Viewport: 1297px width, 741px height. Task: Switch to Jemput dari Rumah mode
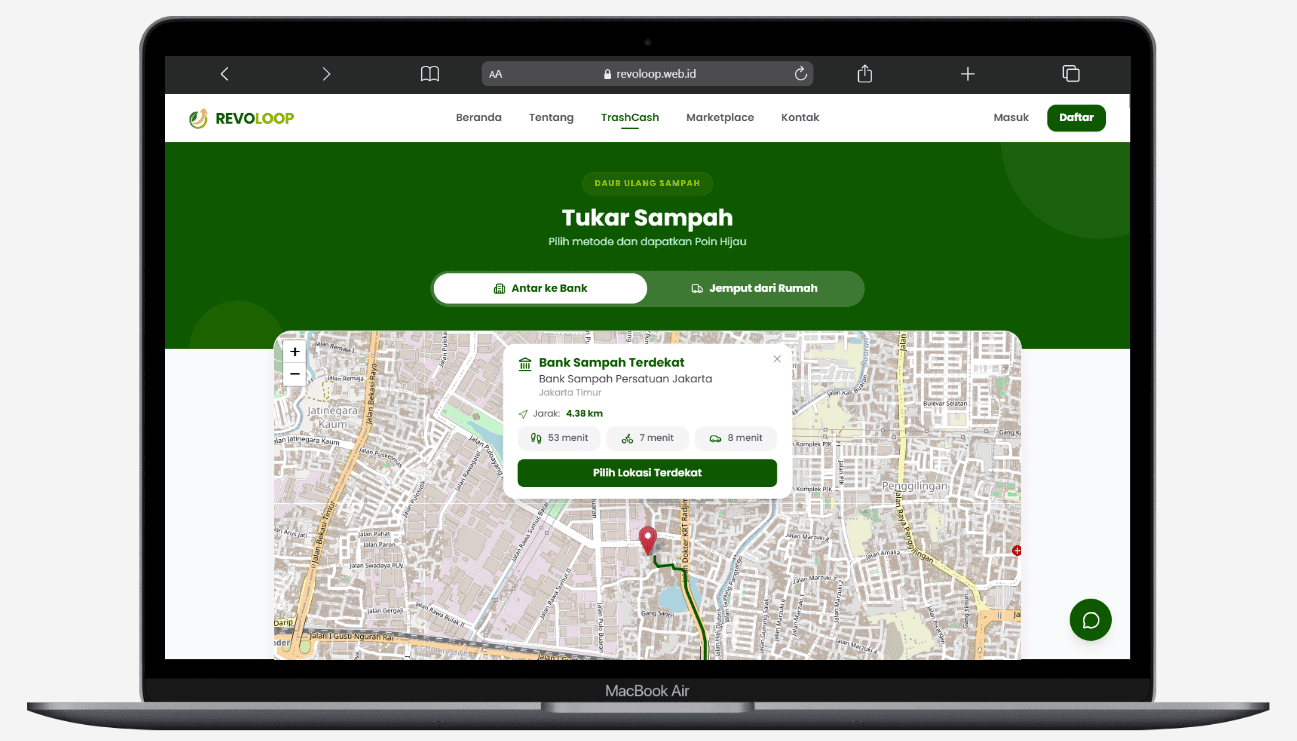click(755, 288)
